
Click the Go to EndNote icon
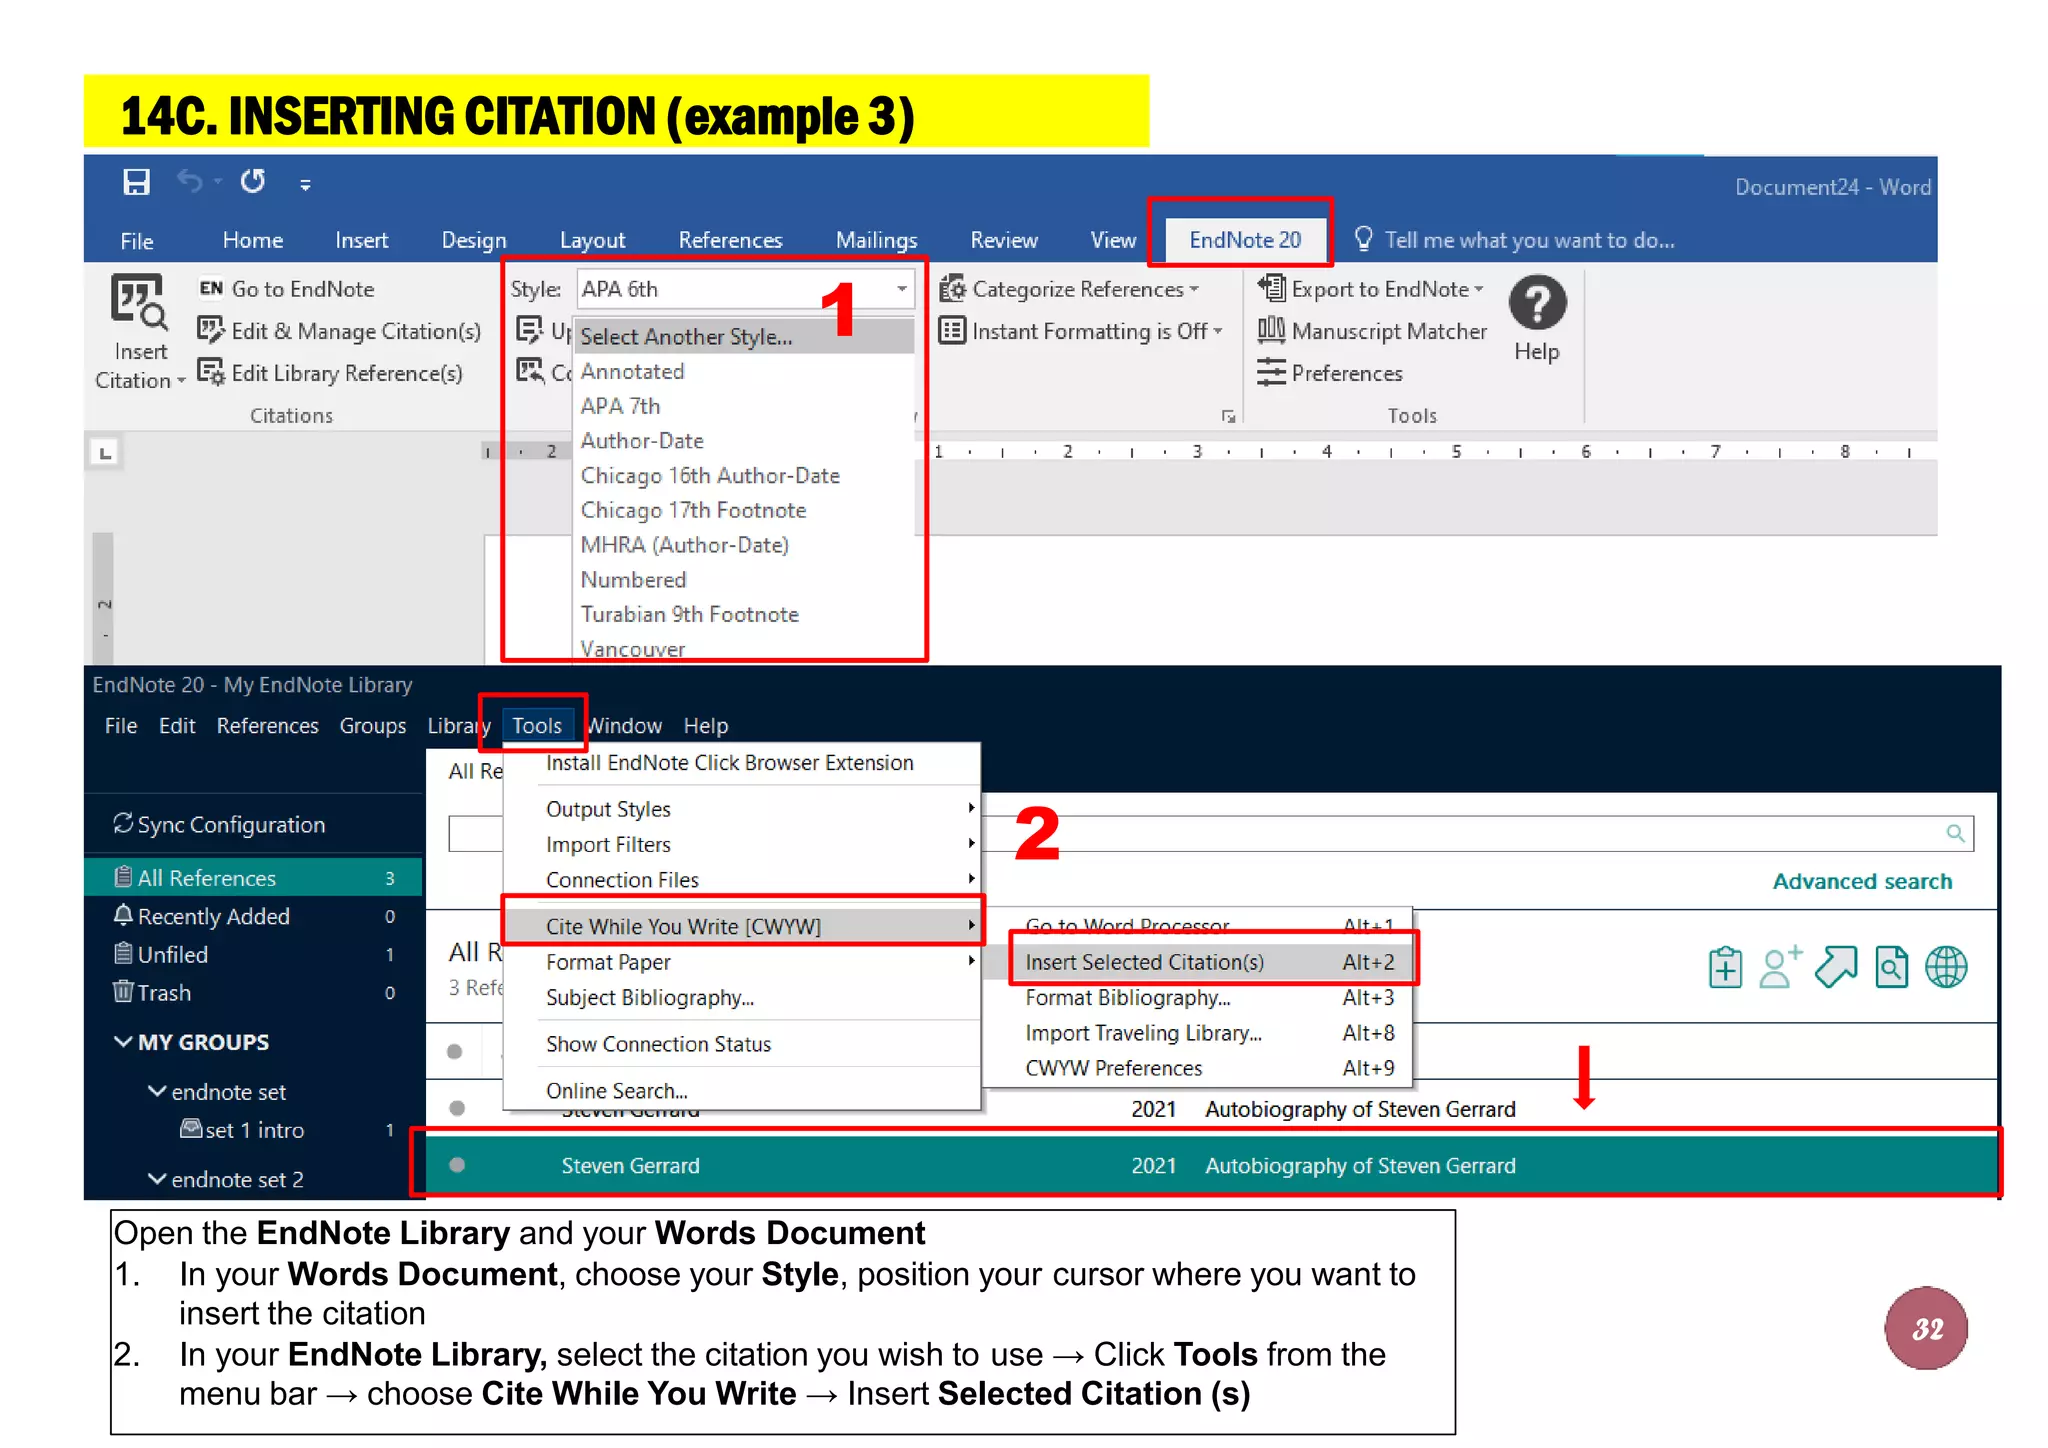point(210,289)
